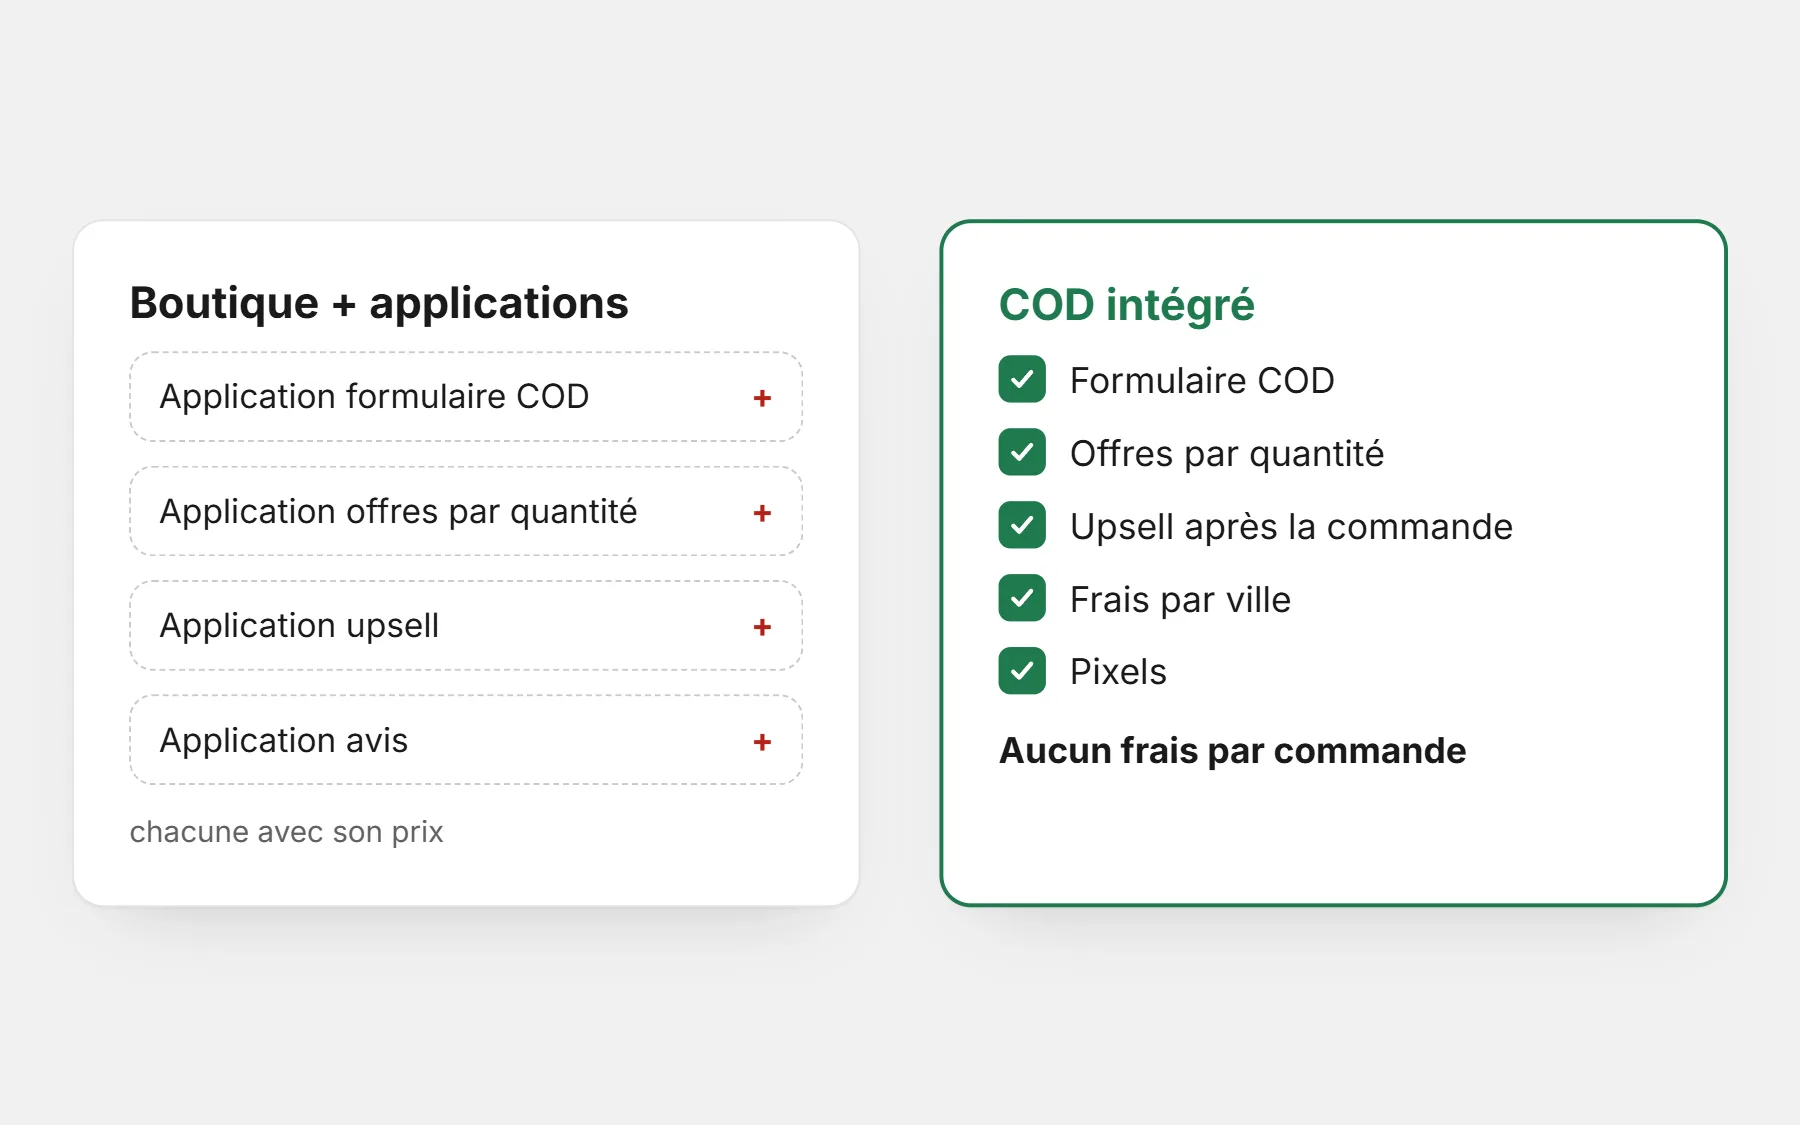
Task: Uncheck Upsell après la commande
Action: (1022, 525)
